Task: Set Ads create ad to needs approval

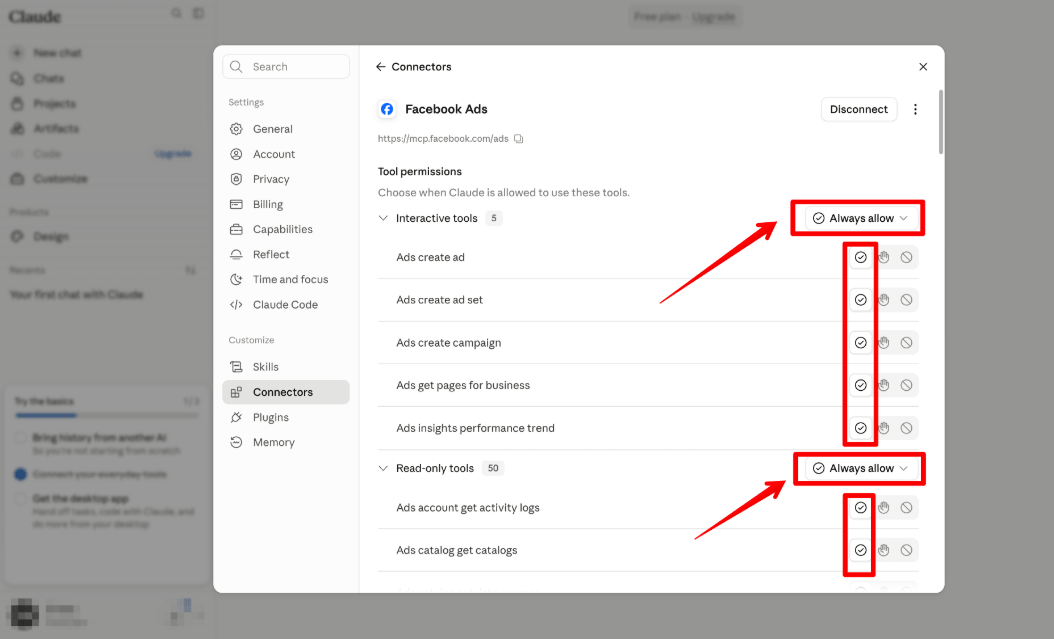Action: click(x=884, y=257)
